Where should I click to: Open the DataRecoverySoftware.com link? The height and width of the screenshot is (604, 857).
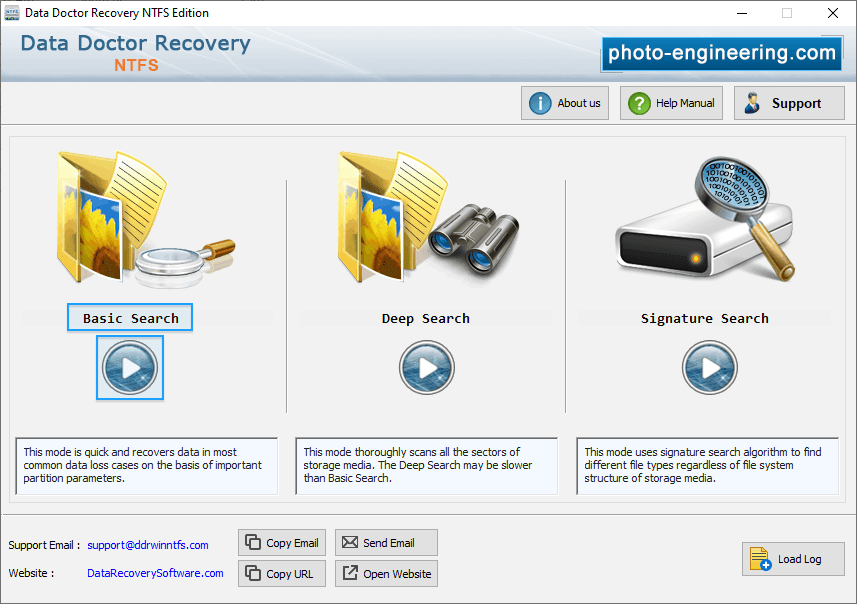click(155, 573)
